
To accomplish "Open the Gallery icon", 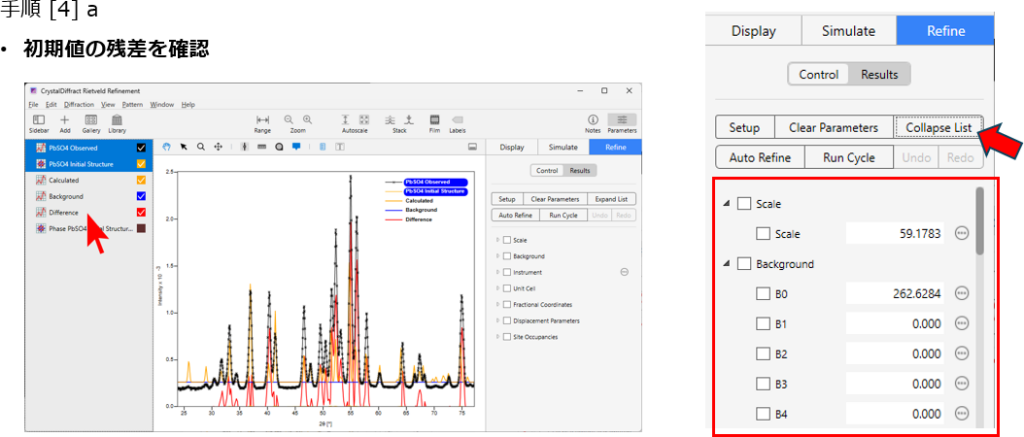I will [91, 119].
